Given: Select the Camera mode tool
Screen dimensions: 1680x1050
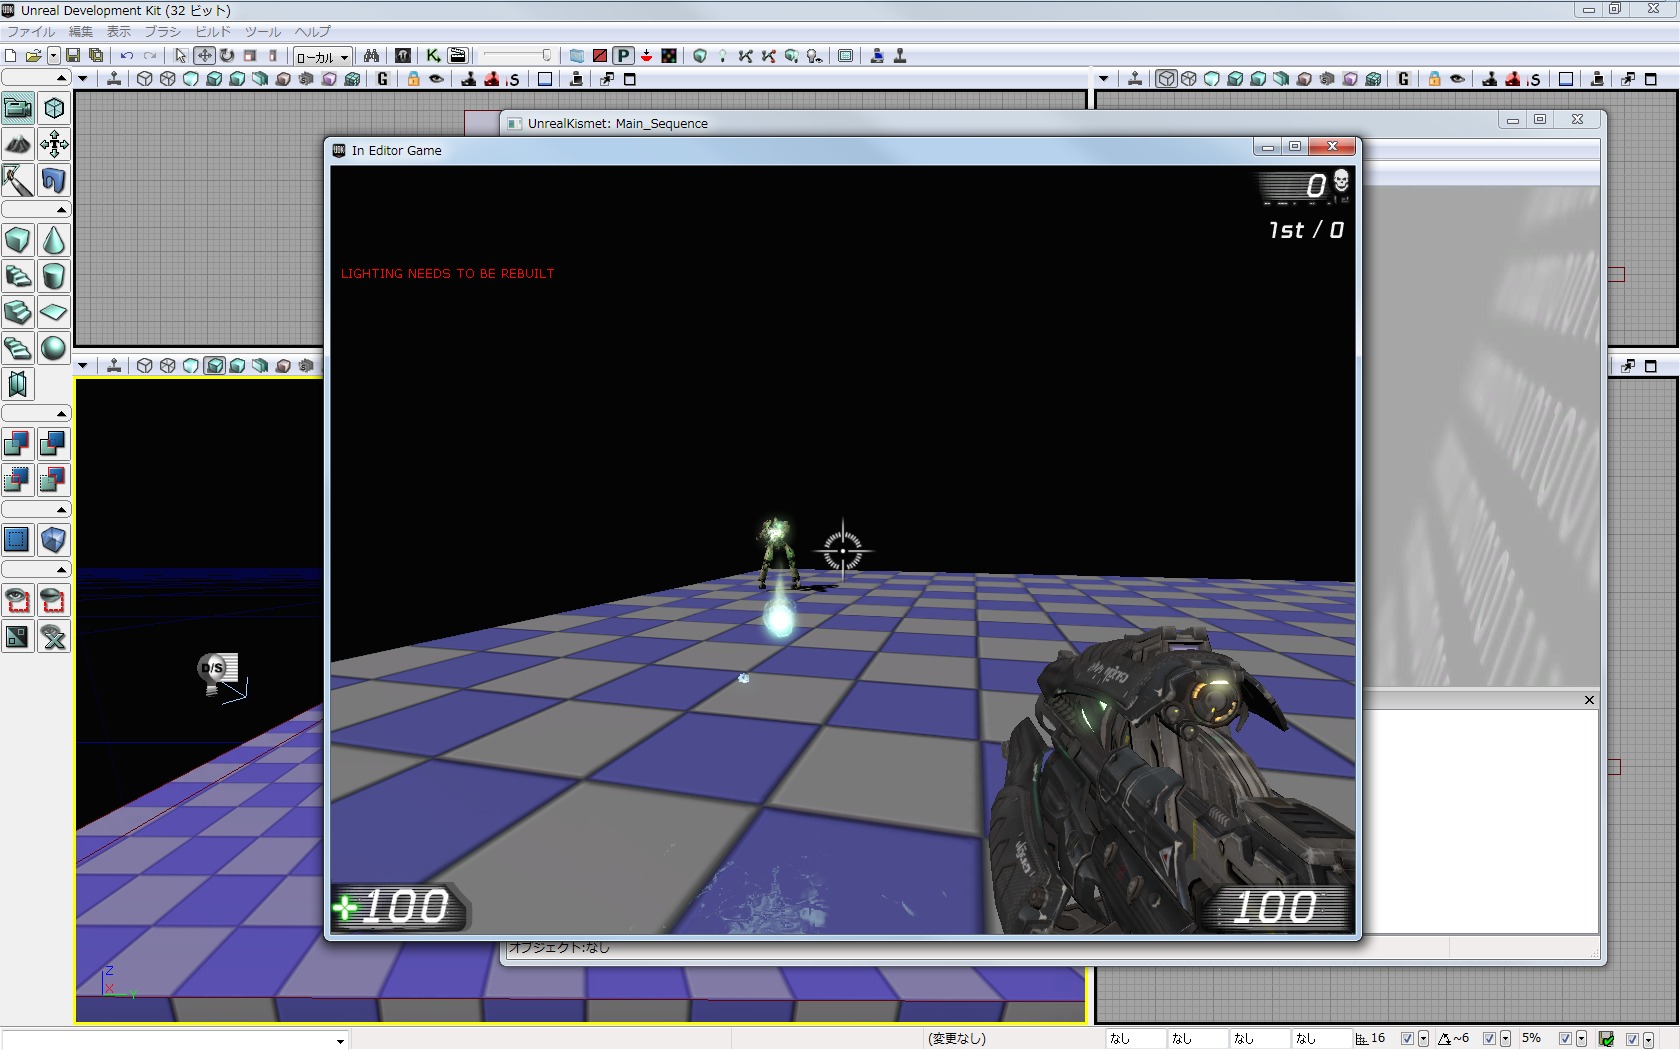Looking at the screenshot, I should [18, 108].
